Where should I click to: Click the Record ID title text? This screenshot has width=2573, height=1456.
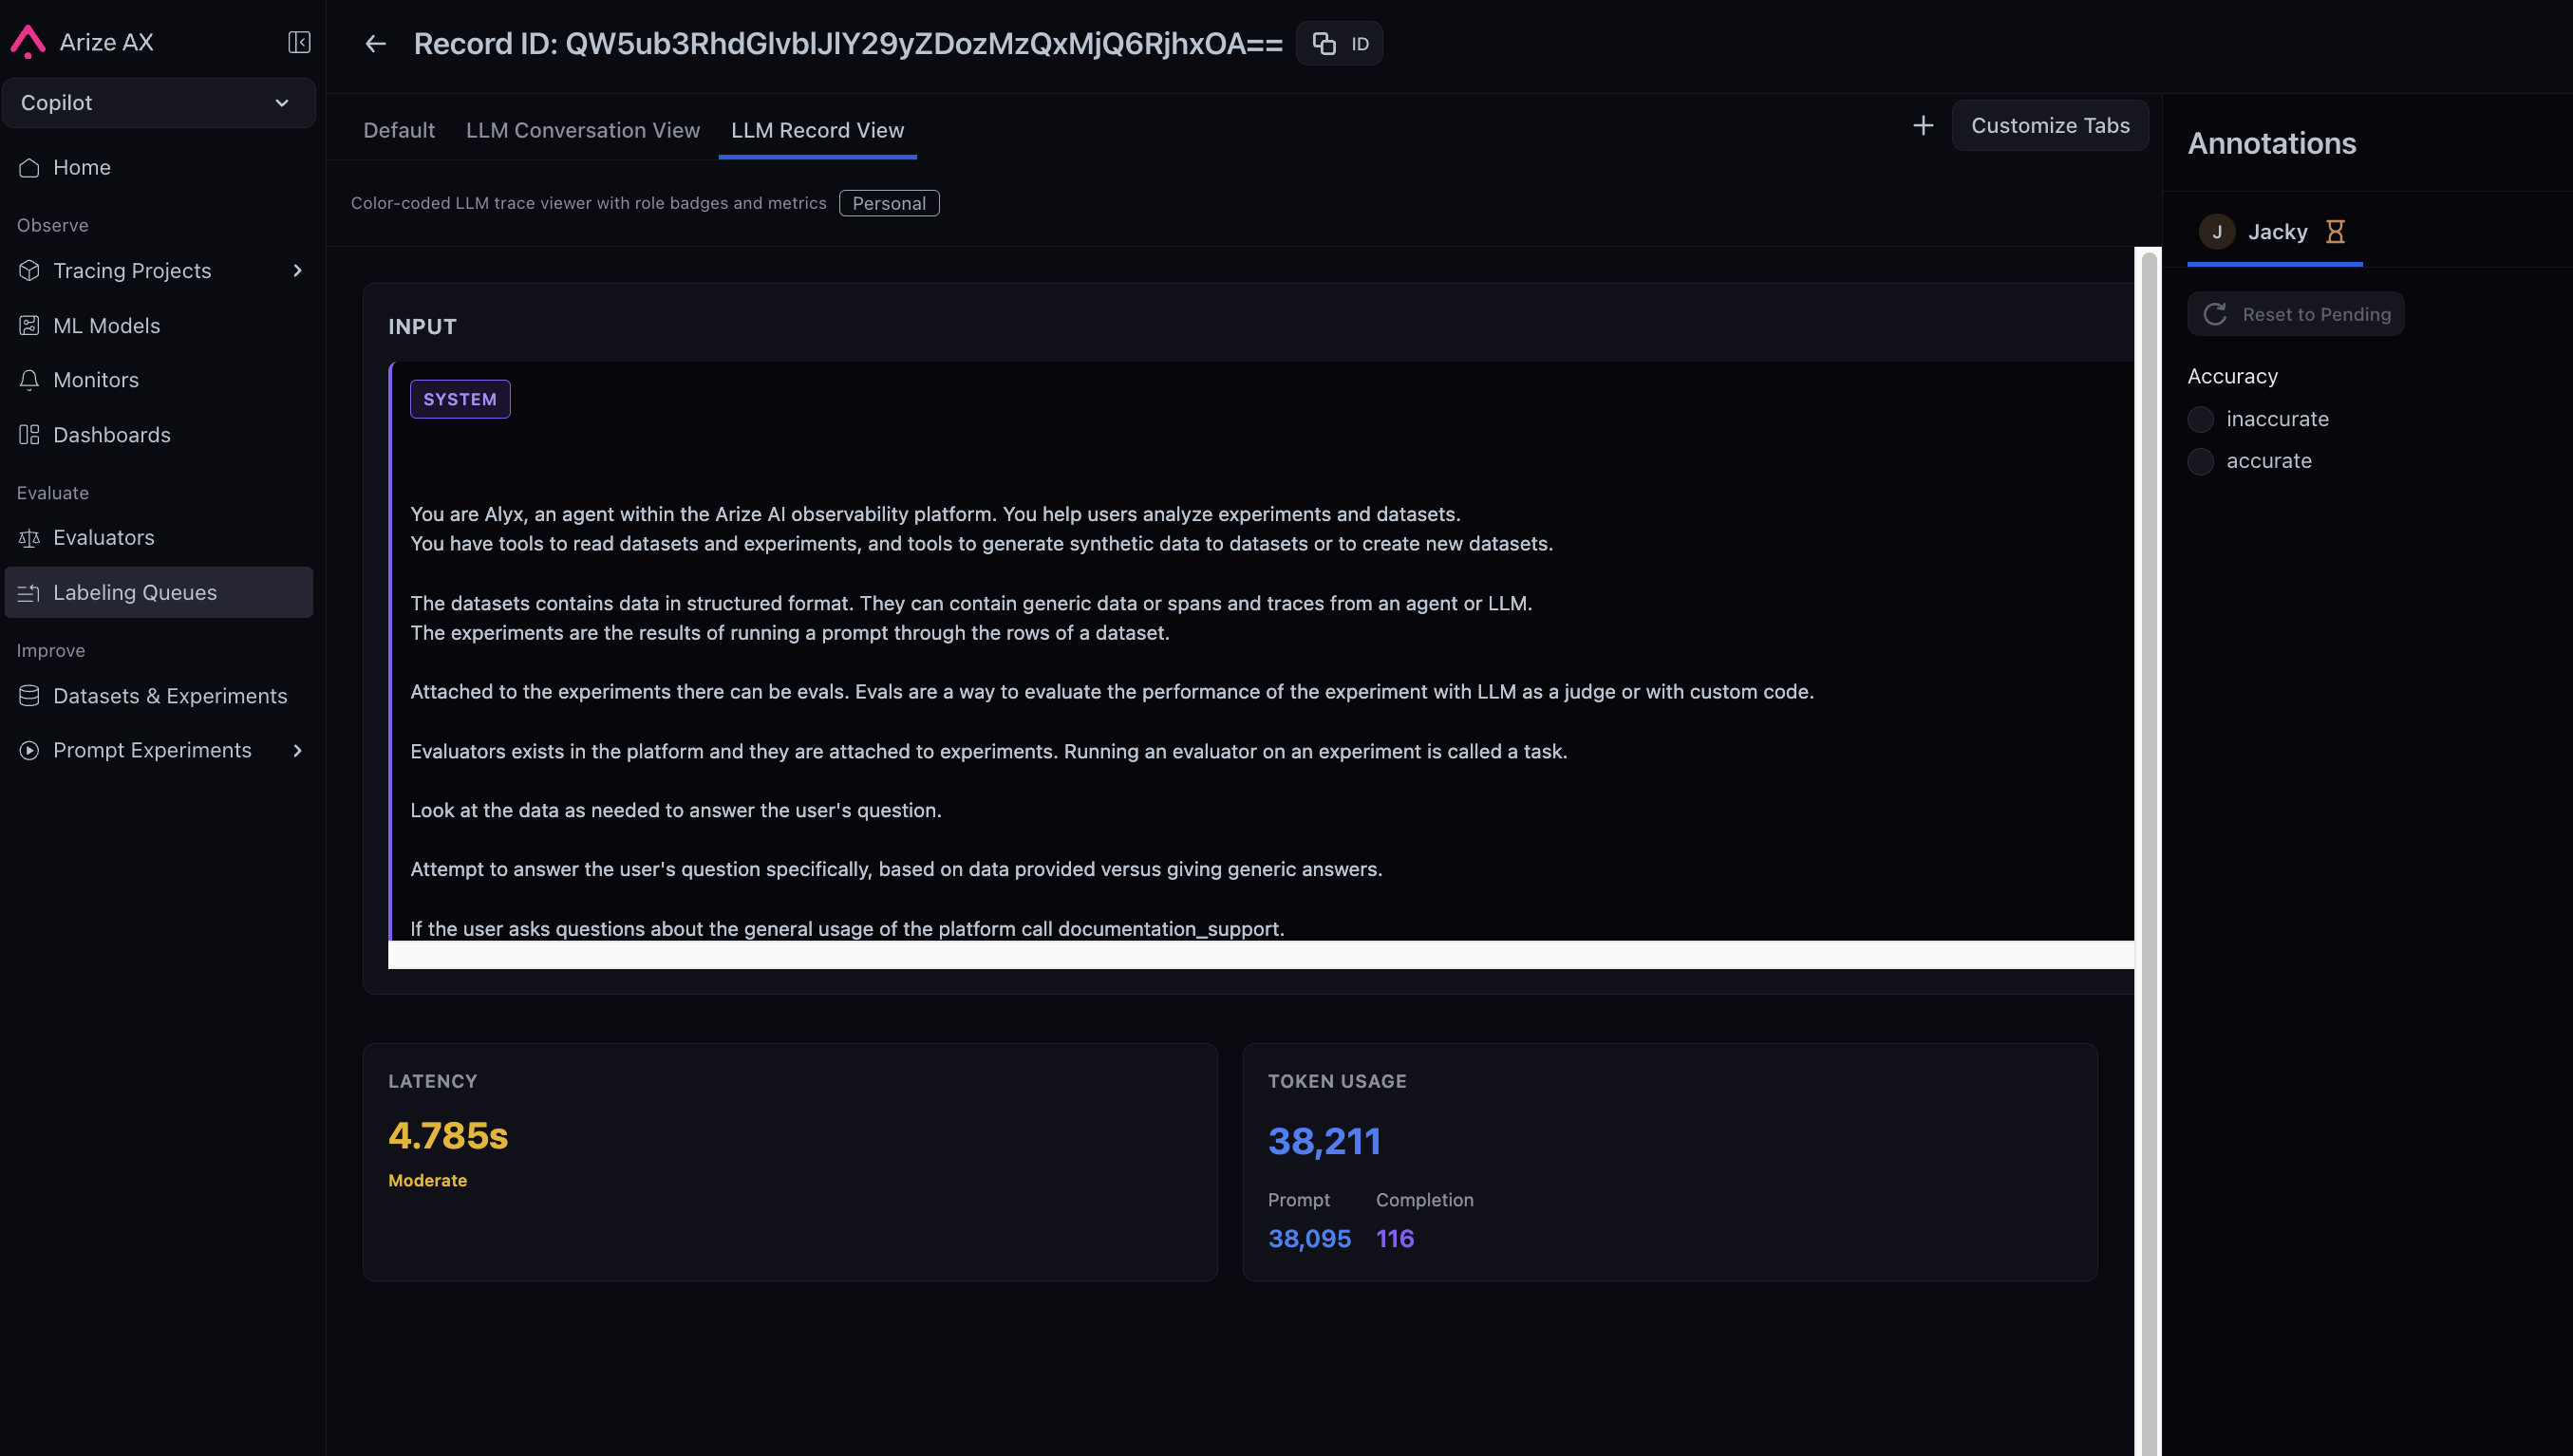[848, 44]
